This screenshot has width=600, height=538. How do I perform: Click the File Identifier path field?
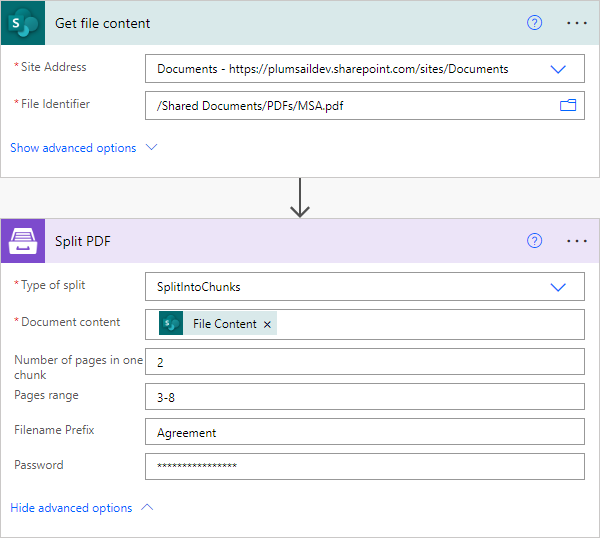365,106
